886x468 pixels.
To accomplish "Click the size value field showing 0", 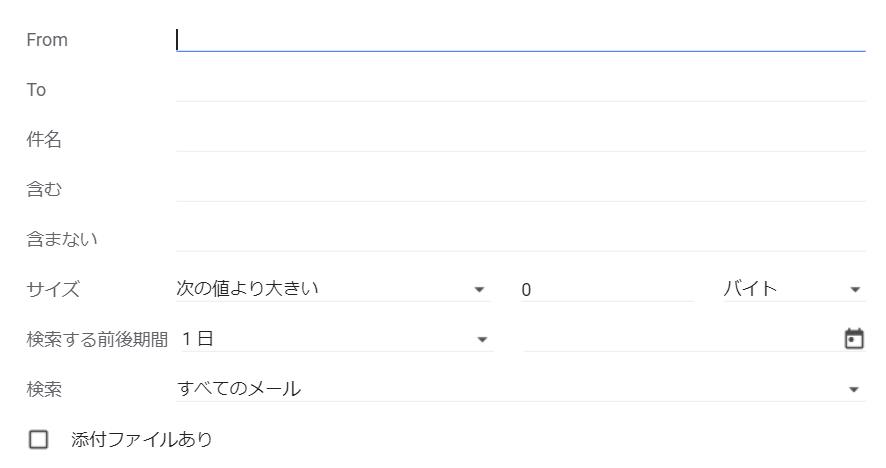I will coord(605,290).
